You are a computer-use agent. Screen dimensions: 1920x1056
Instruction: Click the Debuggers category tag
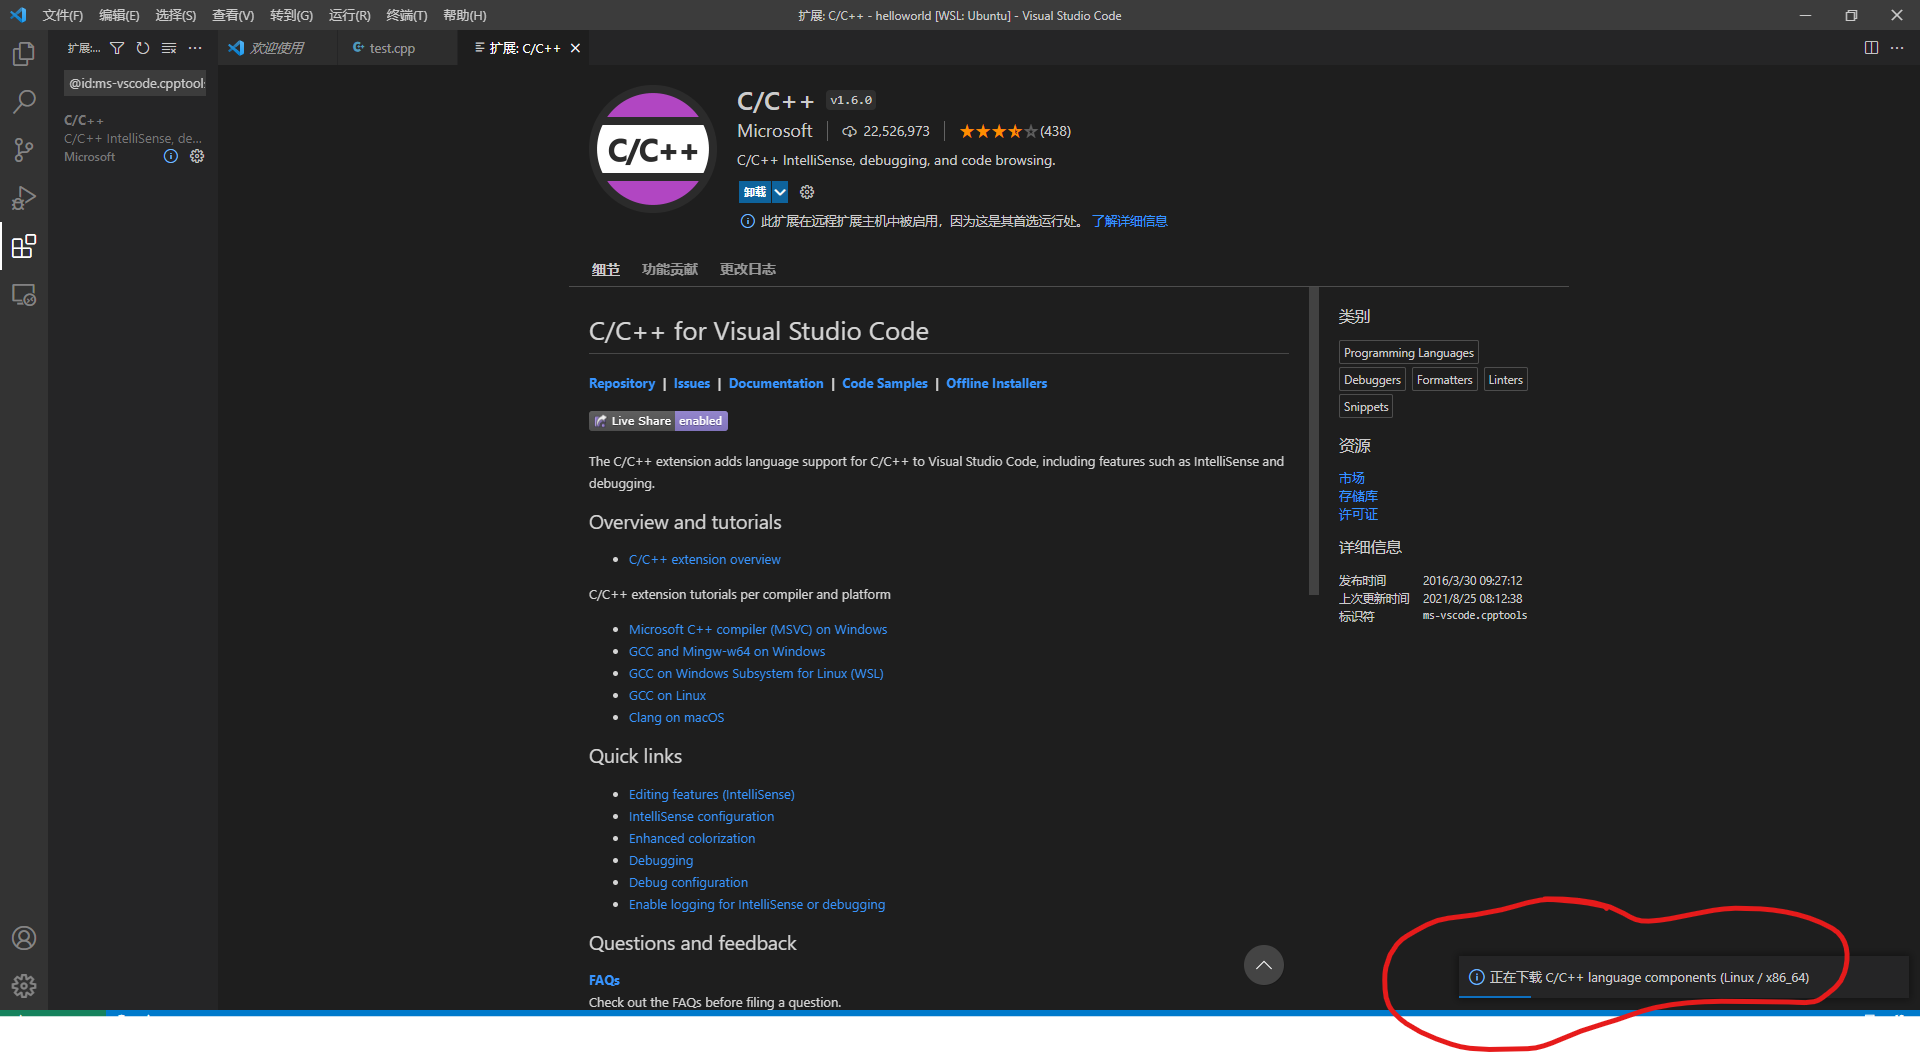click(1372, 380)
